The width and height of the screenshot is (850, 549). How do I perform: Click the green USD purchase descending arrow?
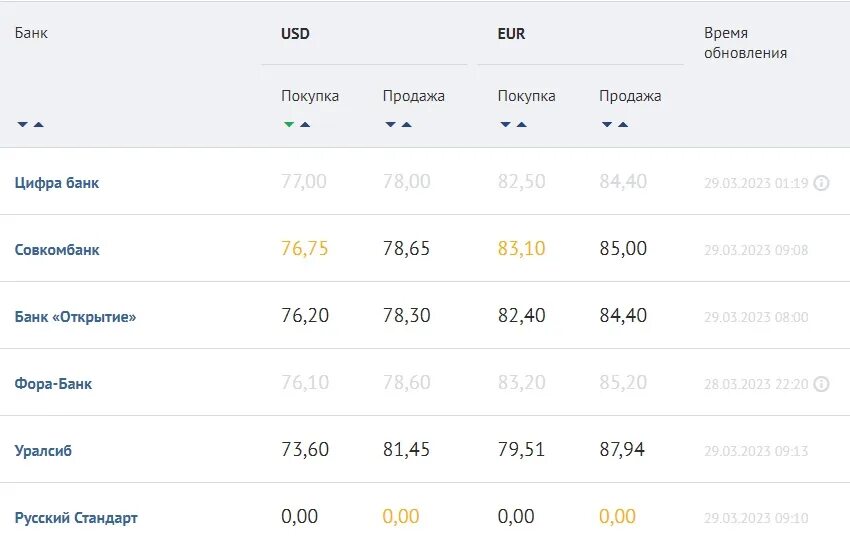click(x=289, y=125)
